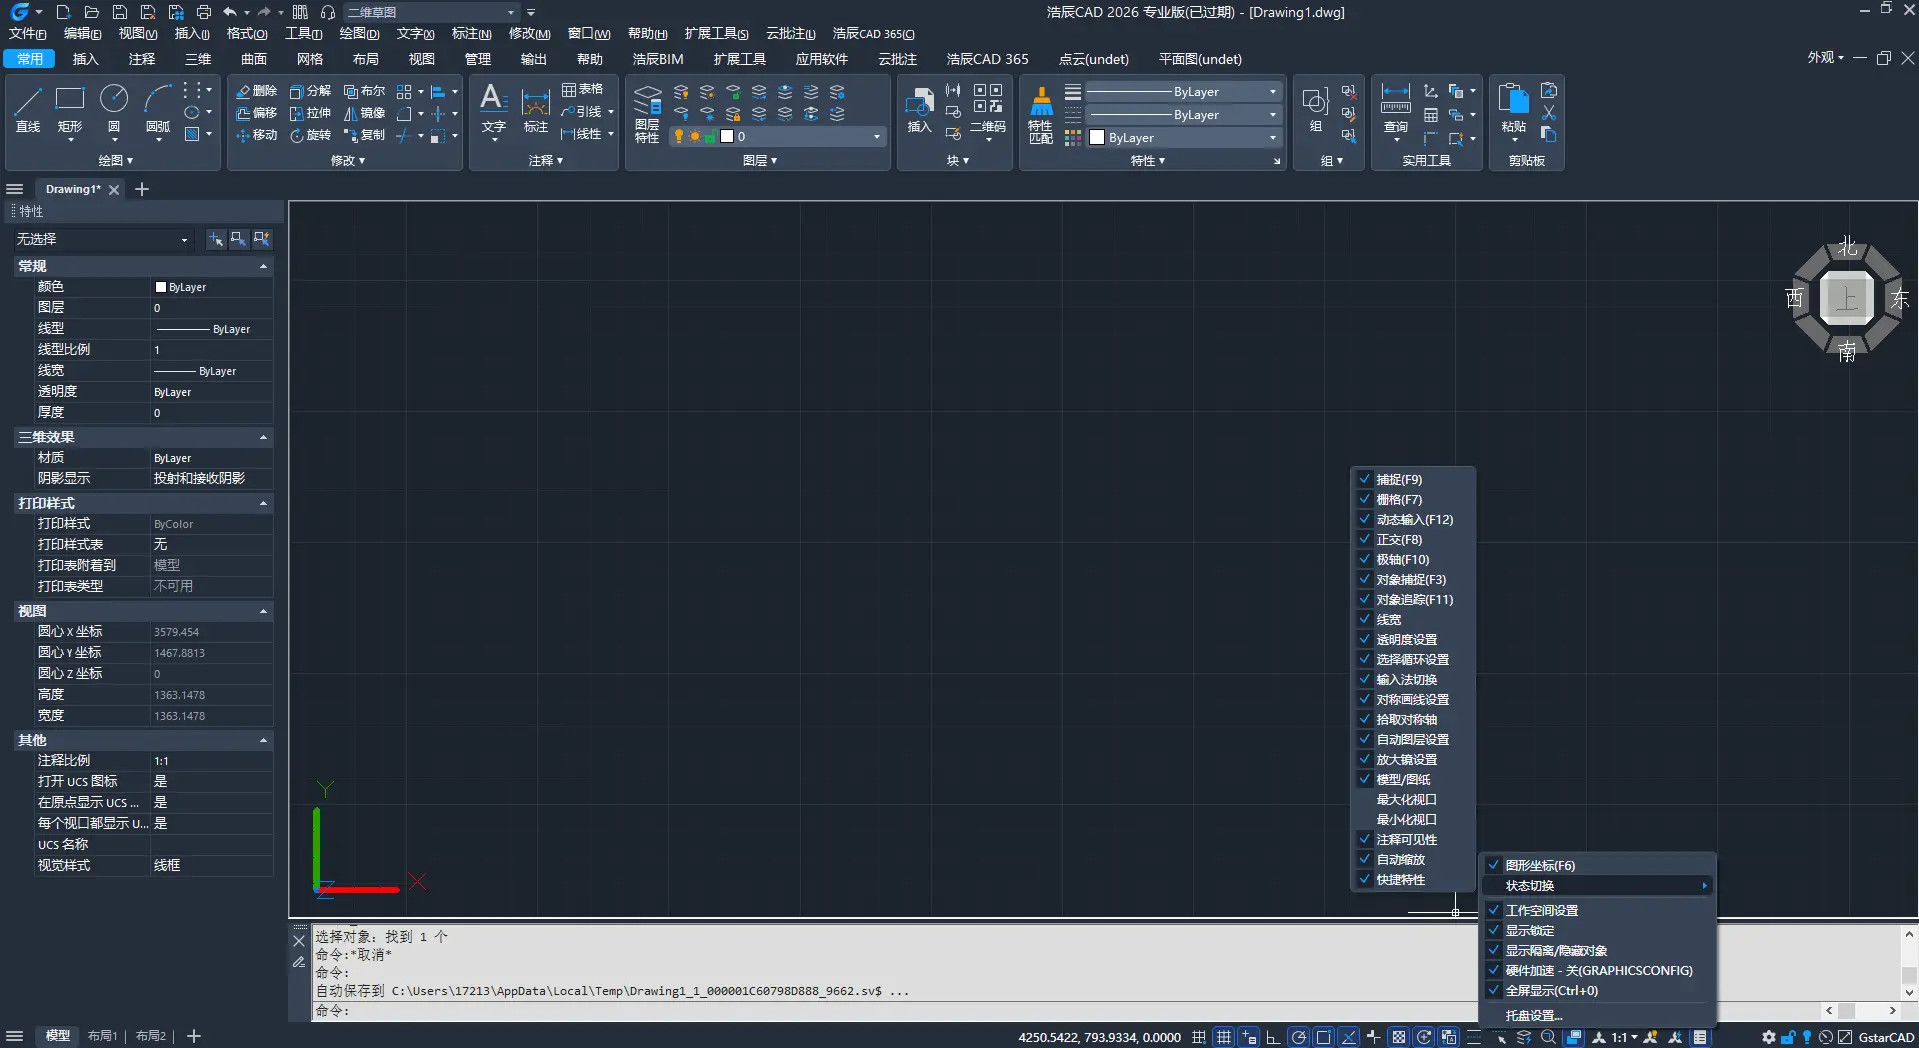Image resolution: width=1919 pixels, height=1048 pixels.
Task: Click the Match Properties (特性匹配) icon
Action: (1041, 115)
